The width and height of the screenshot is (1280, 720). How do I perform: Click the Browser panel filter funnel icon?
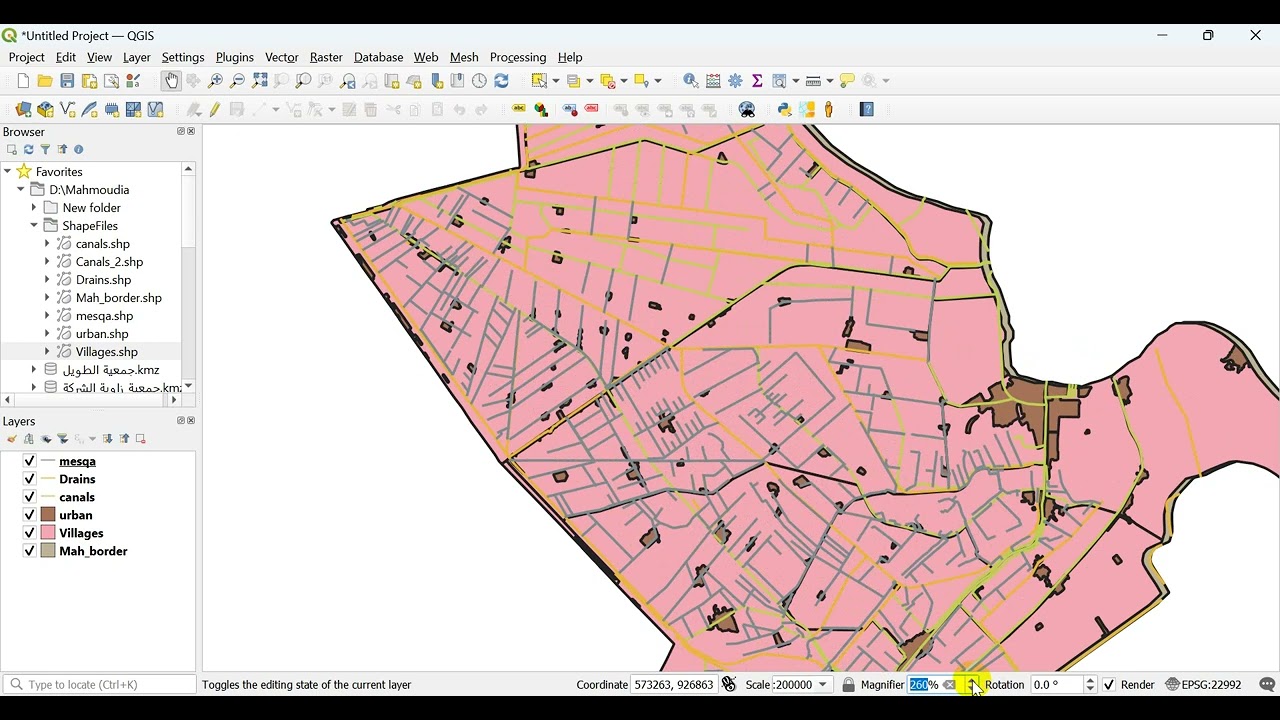click(x=45, y=150)
